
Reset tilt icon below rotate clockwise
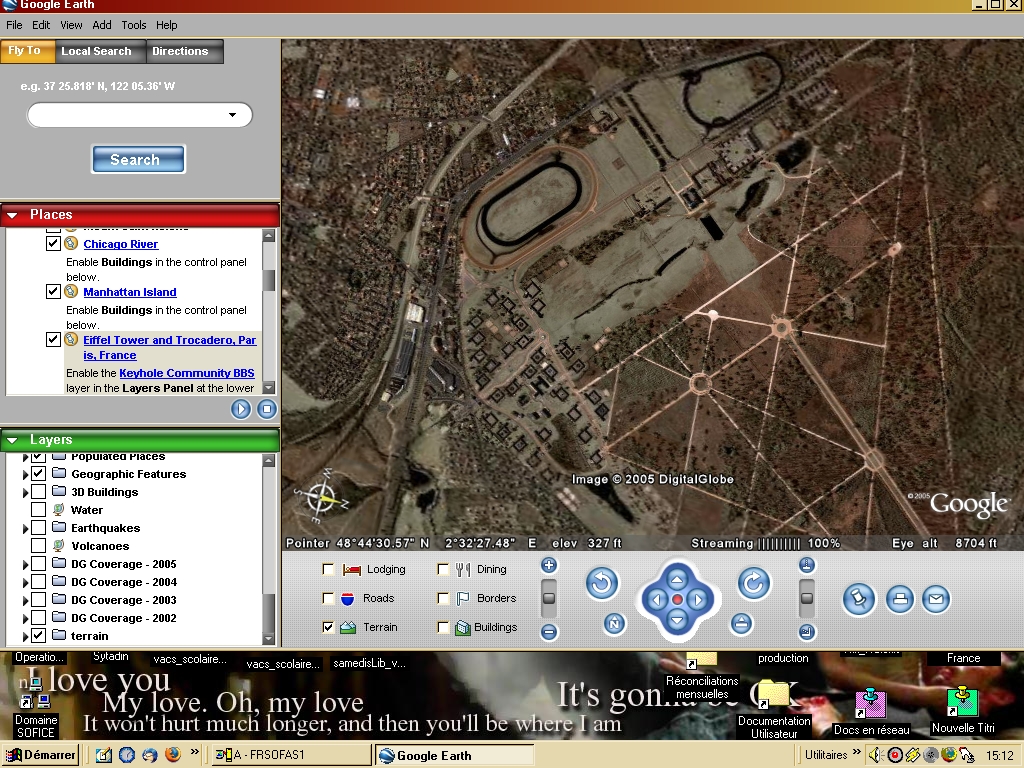(741, 624)
